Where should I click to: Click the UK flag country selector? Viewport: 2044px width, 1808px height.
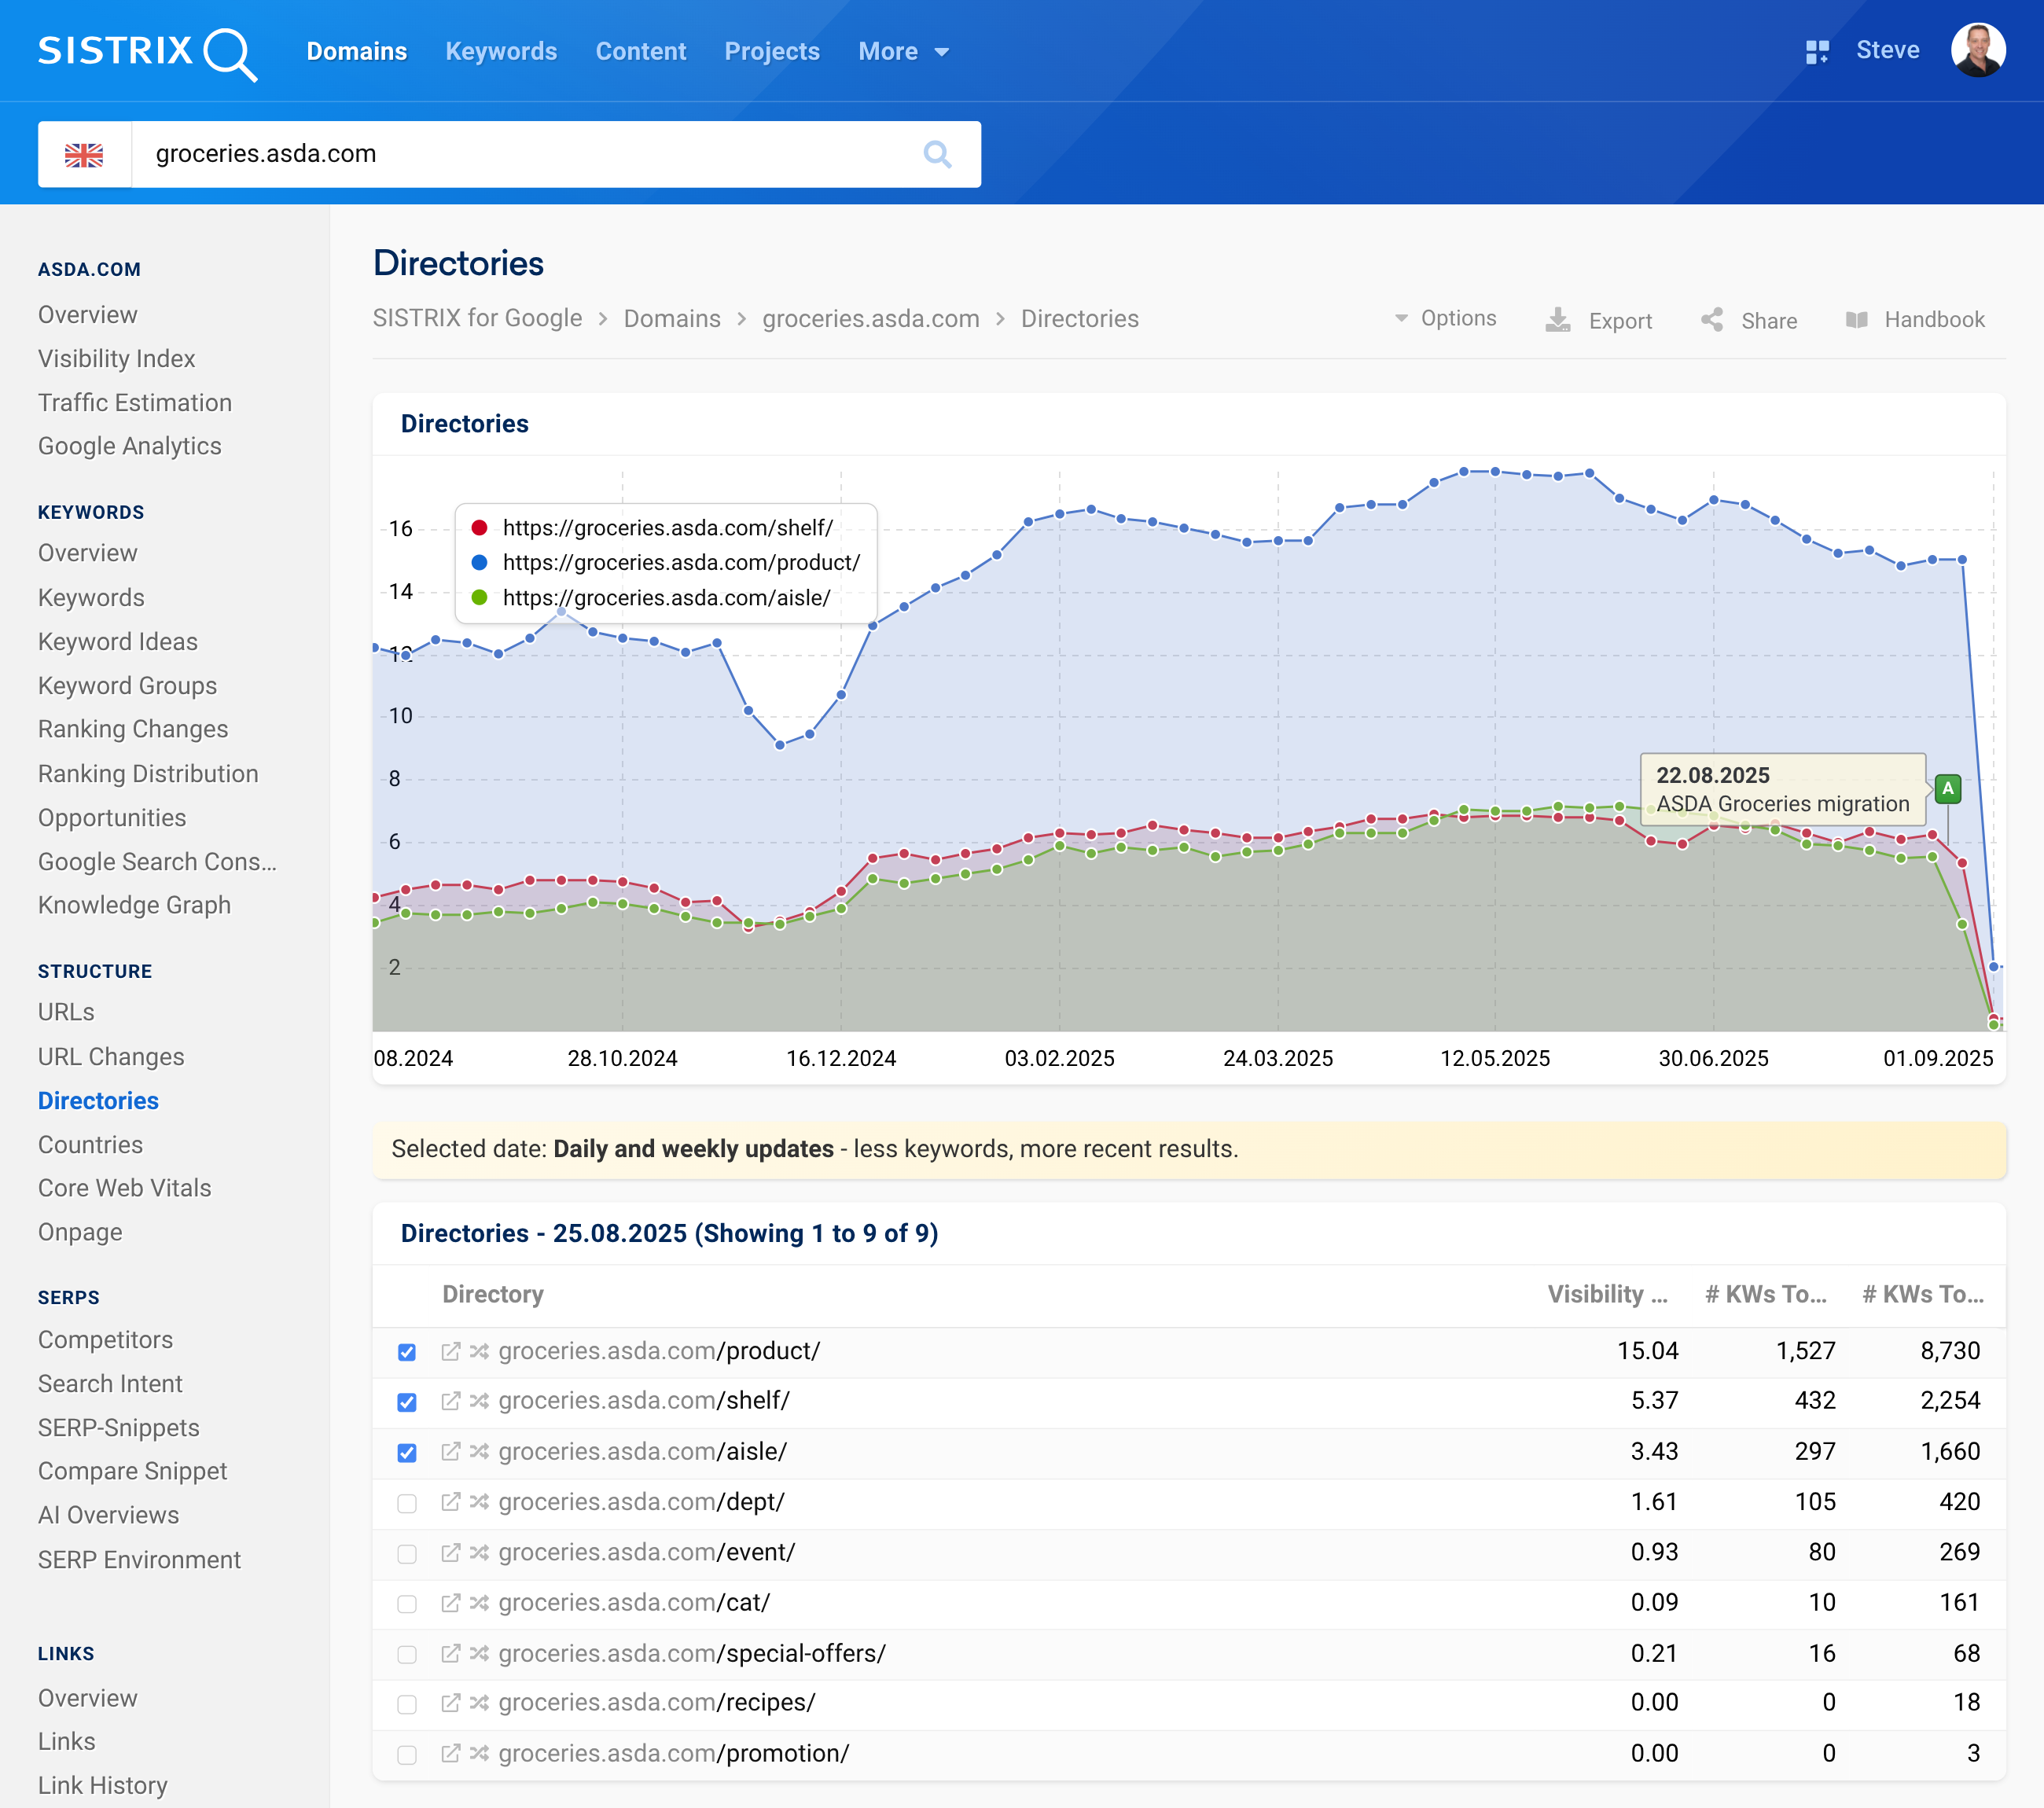coord(84,154)
